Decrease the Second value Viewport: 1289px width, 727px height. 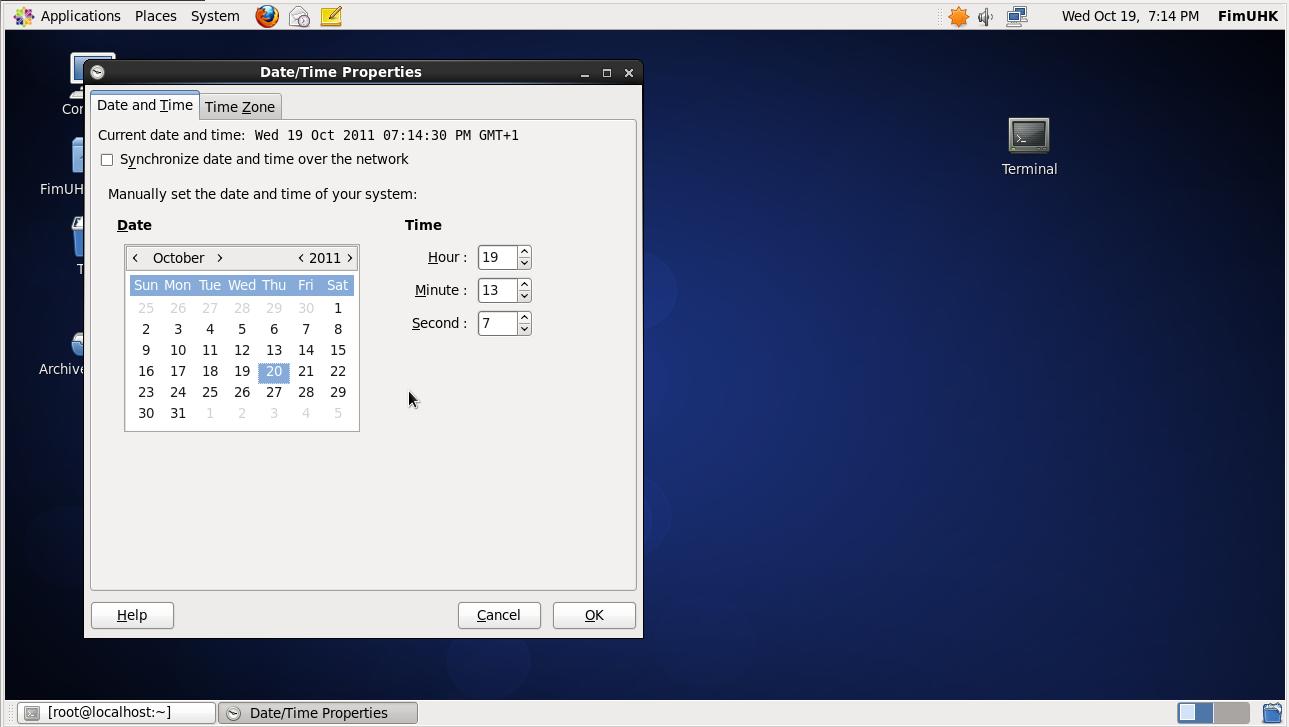[524, 329]
